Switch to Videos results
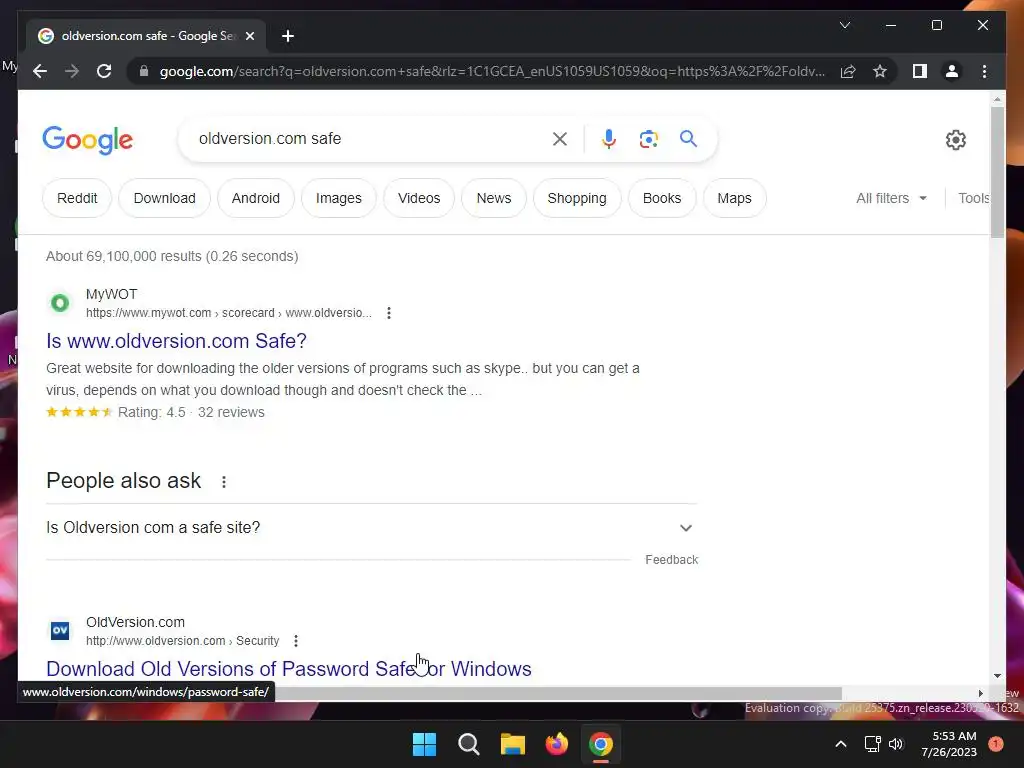1024x768 pixels. [419, 198]
